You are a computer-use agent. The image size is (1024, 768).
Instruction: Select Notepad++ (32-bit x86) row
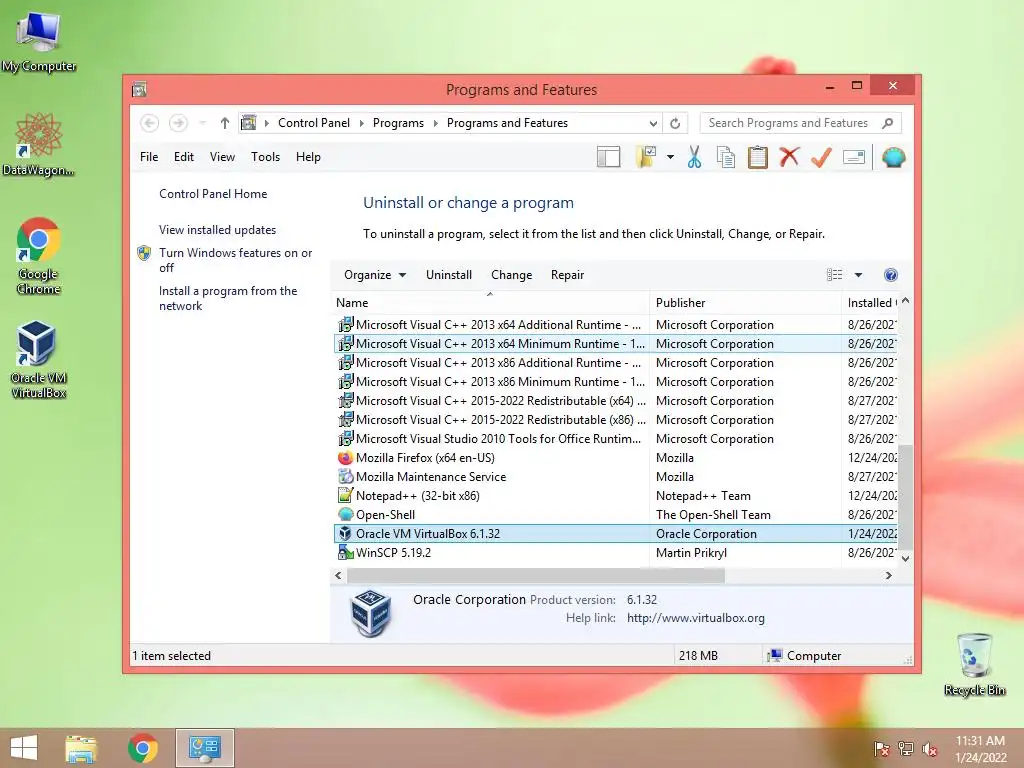coord(615,496)
